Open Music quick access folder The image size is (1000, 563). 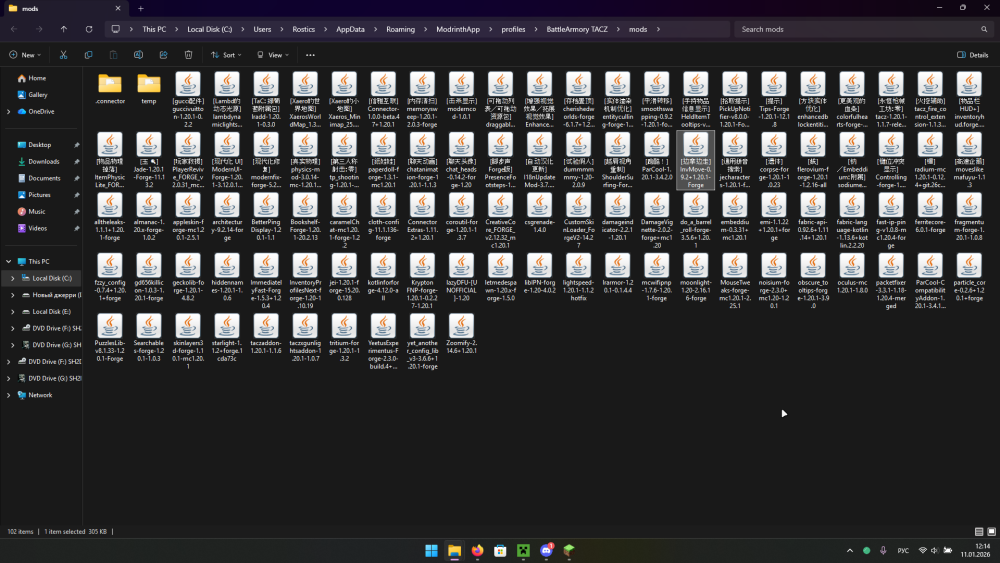click(x=36, y=211)
